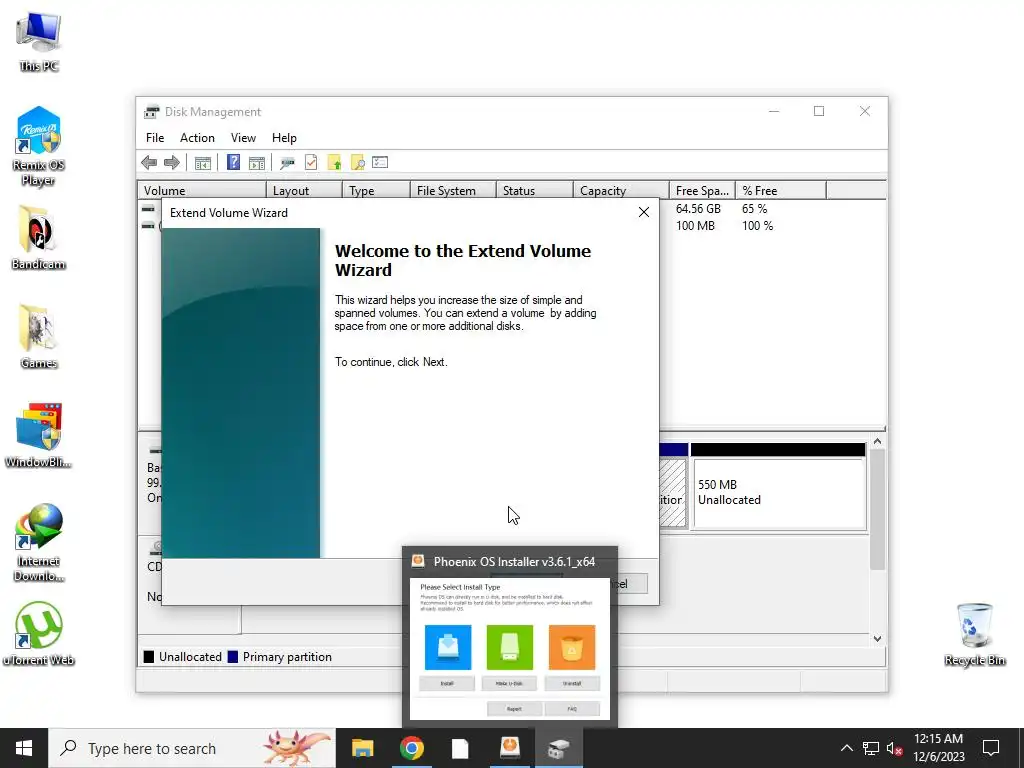Click the Forward arrow in Disk Management toolbar
Viewport: 1024px width, 768px height.
click(172, 163)
